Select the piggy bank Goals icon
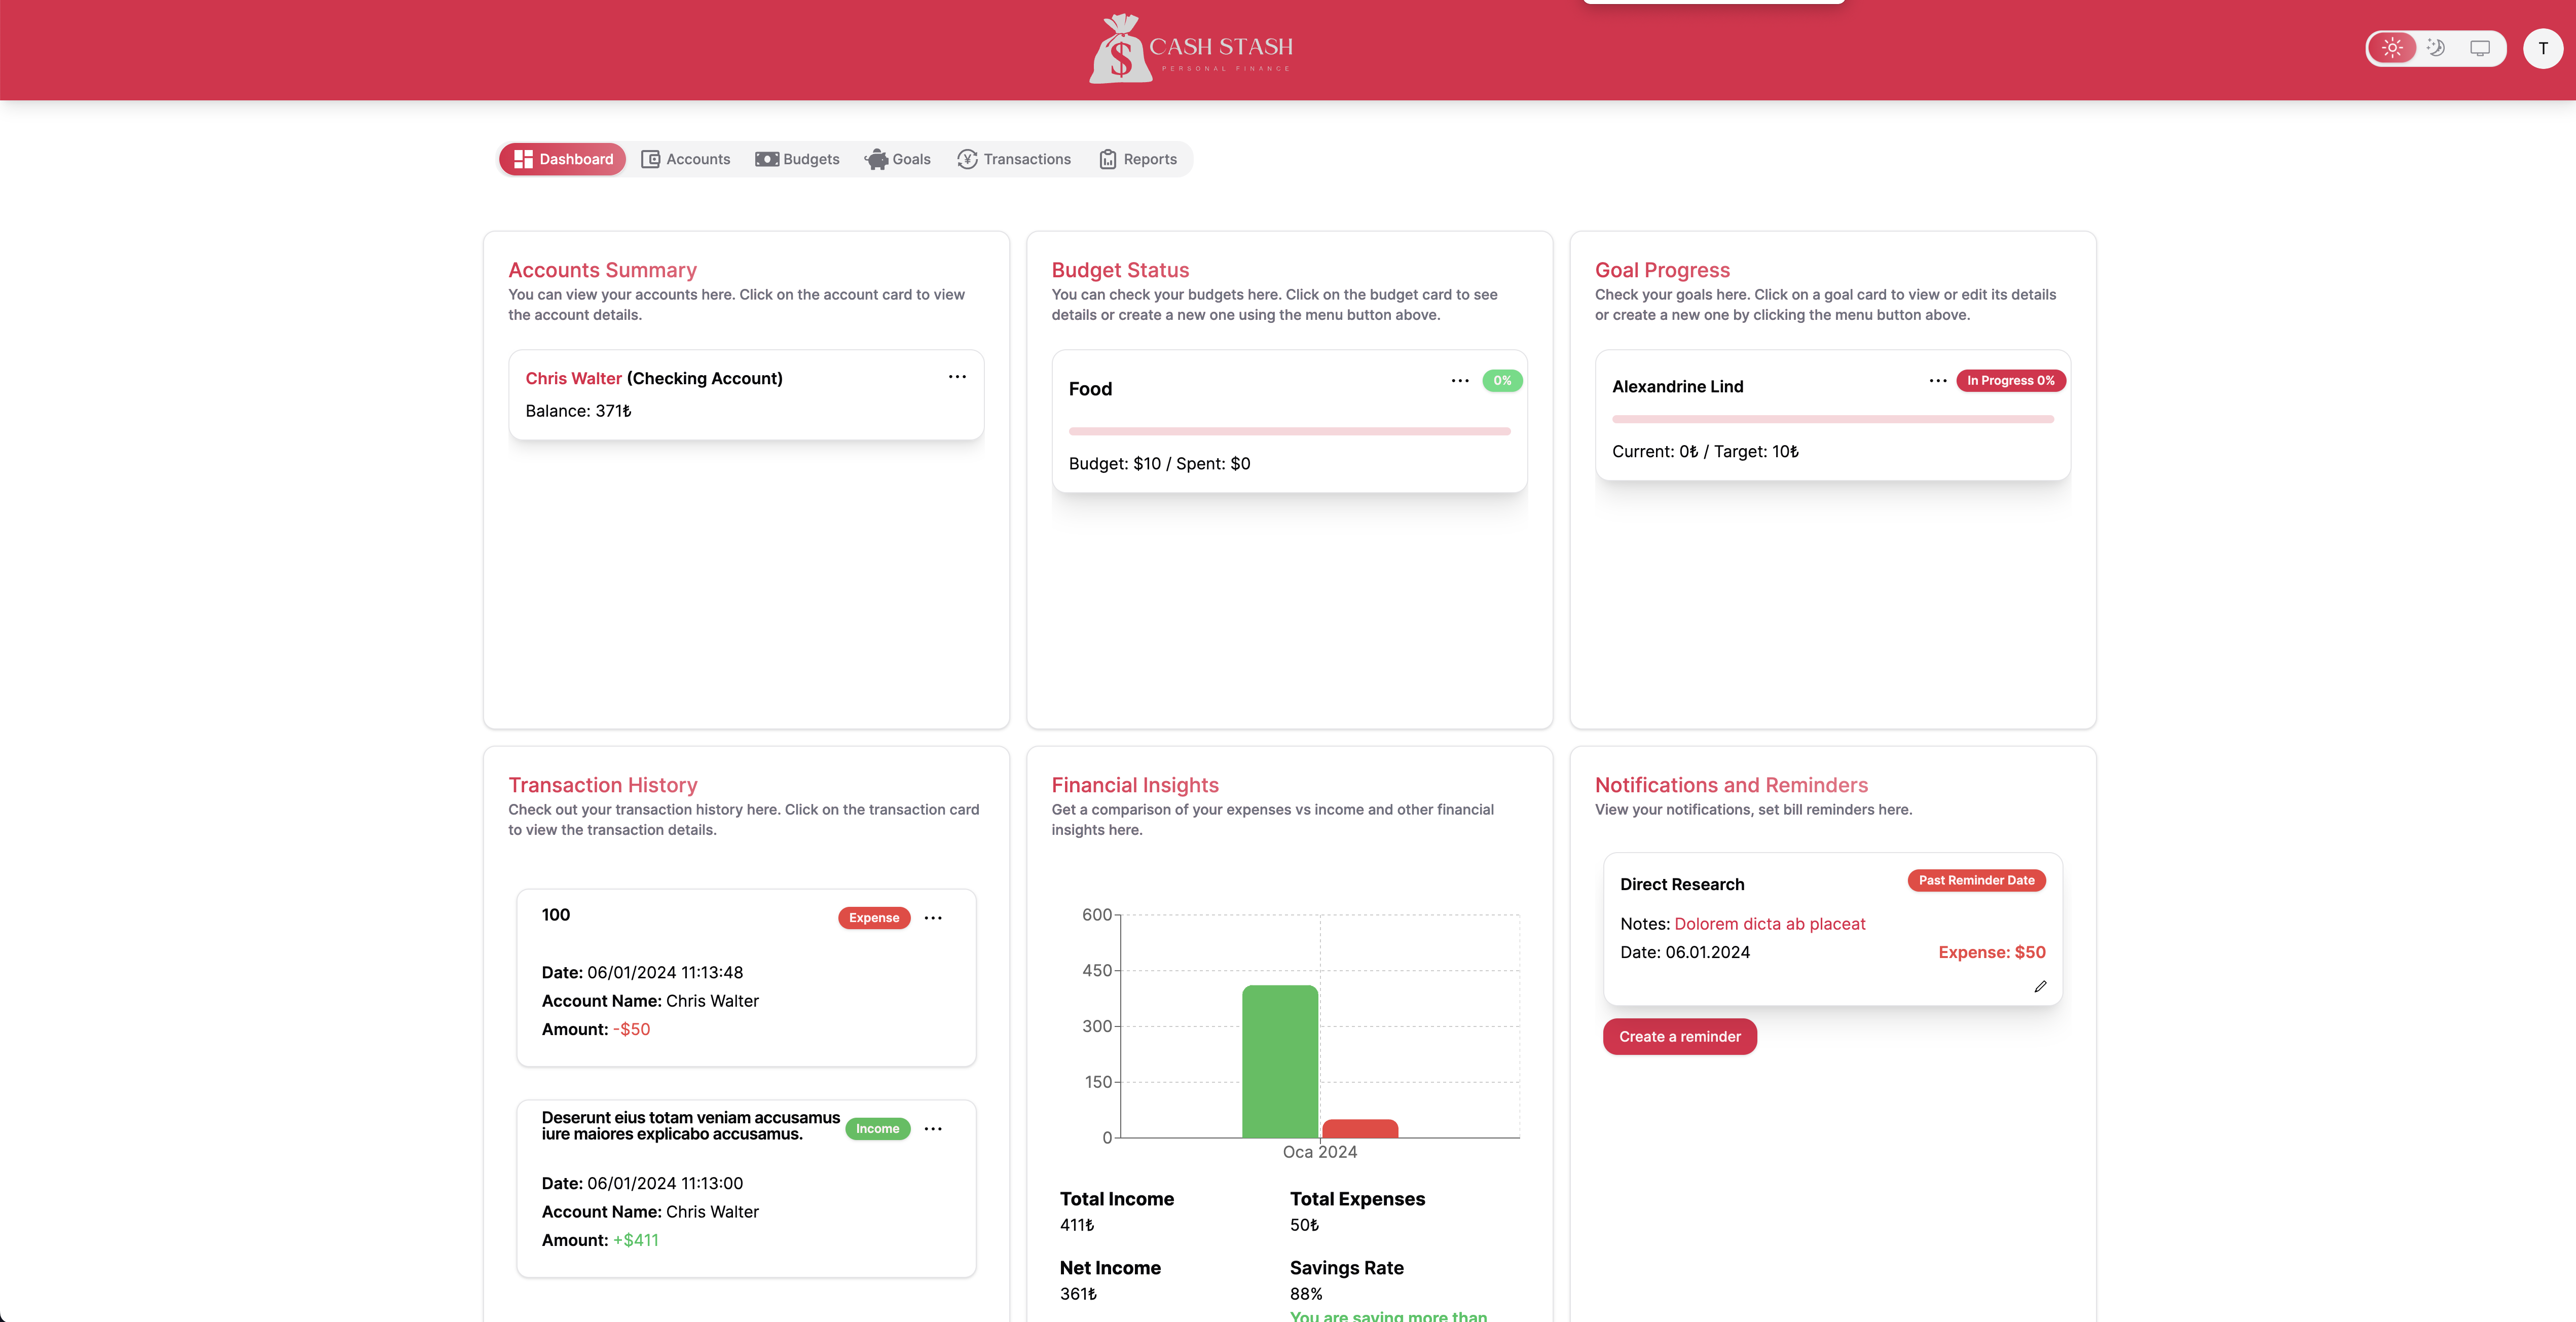 [877, 159]
